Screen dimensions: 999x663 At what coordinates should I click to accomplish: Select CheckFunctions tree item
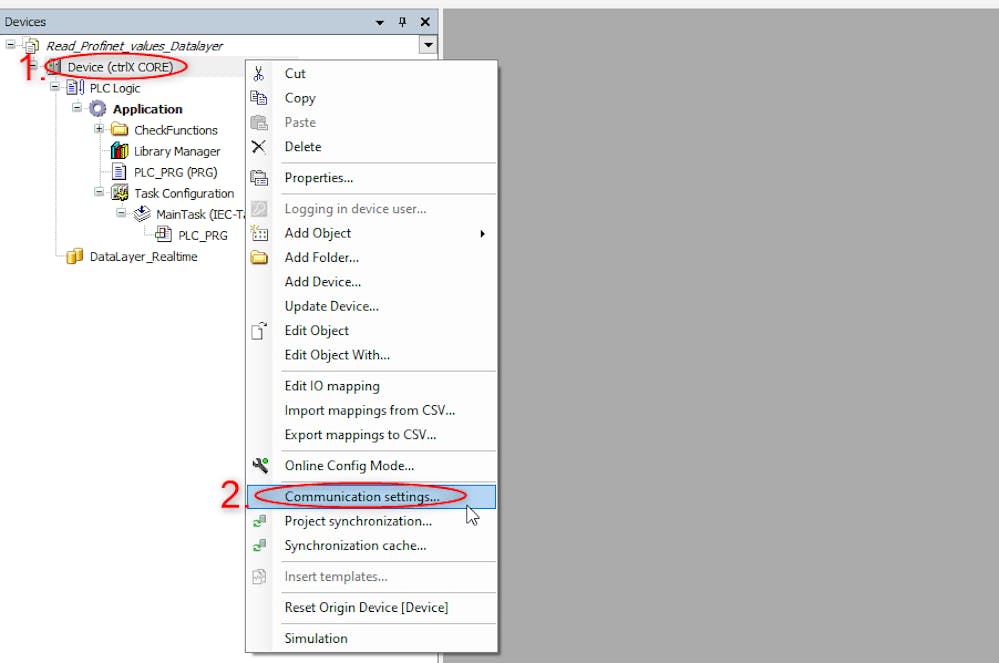tap(176, 130)
